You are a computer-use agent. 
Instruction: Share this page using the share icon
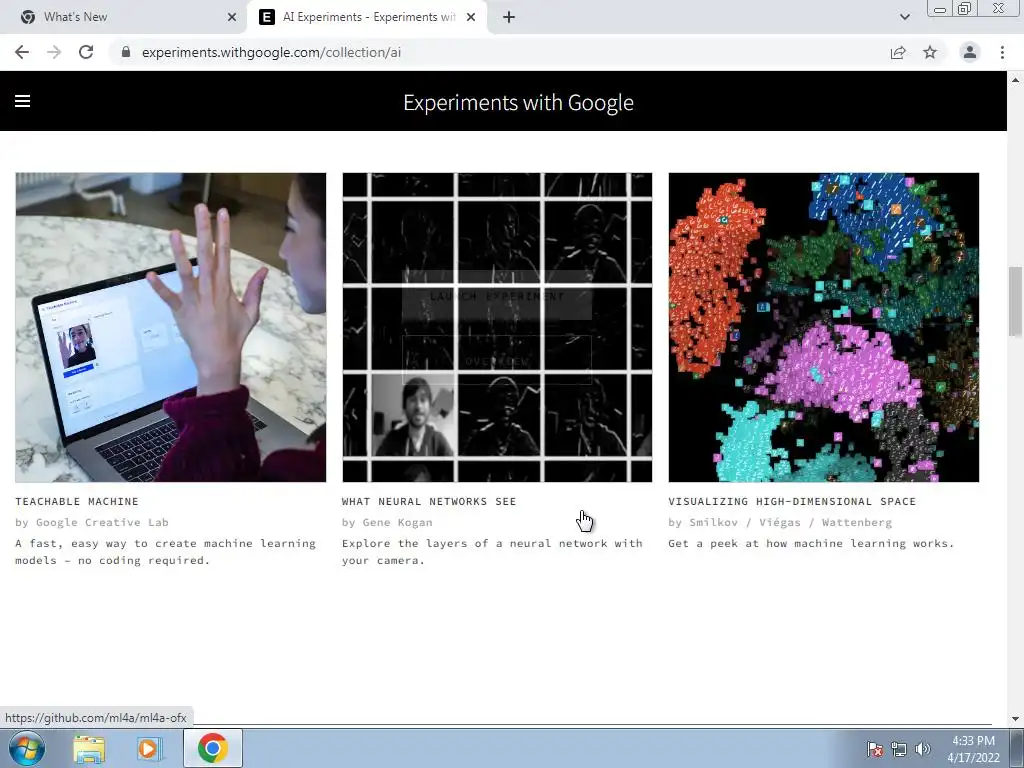(898, 52)
